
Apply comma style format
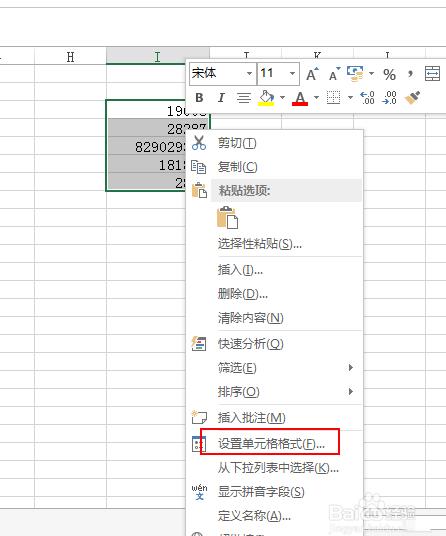pos(410,73)
